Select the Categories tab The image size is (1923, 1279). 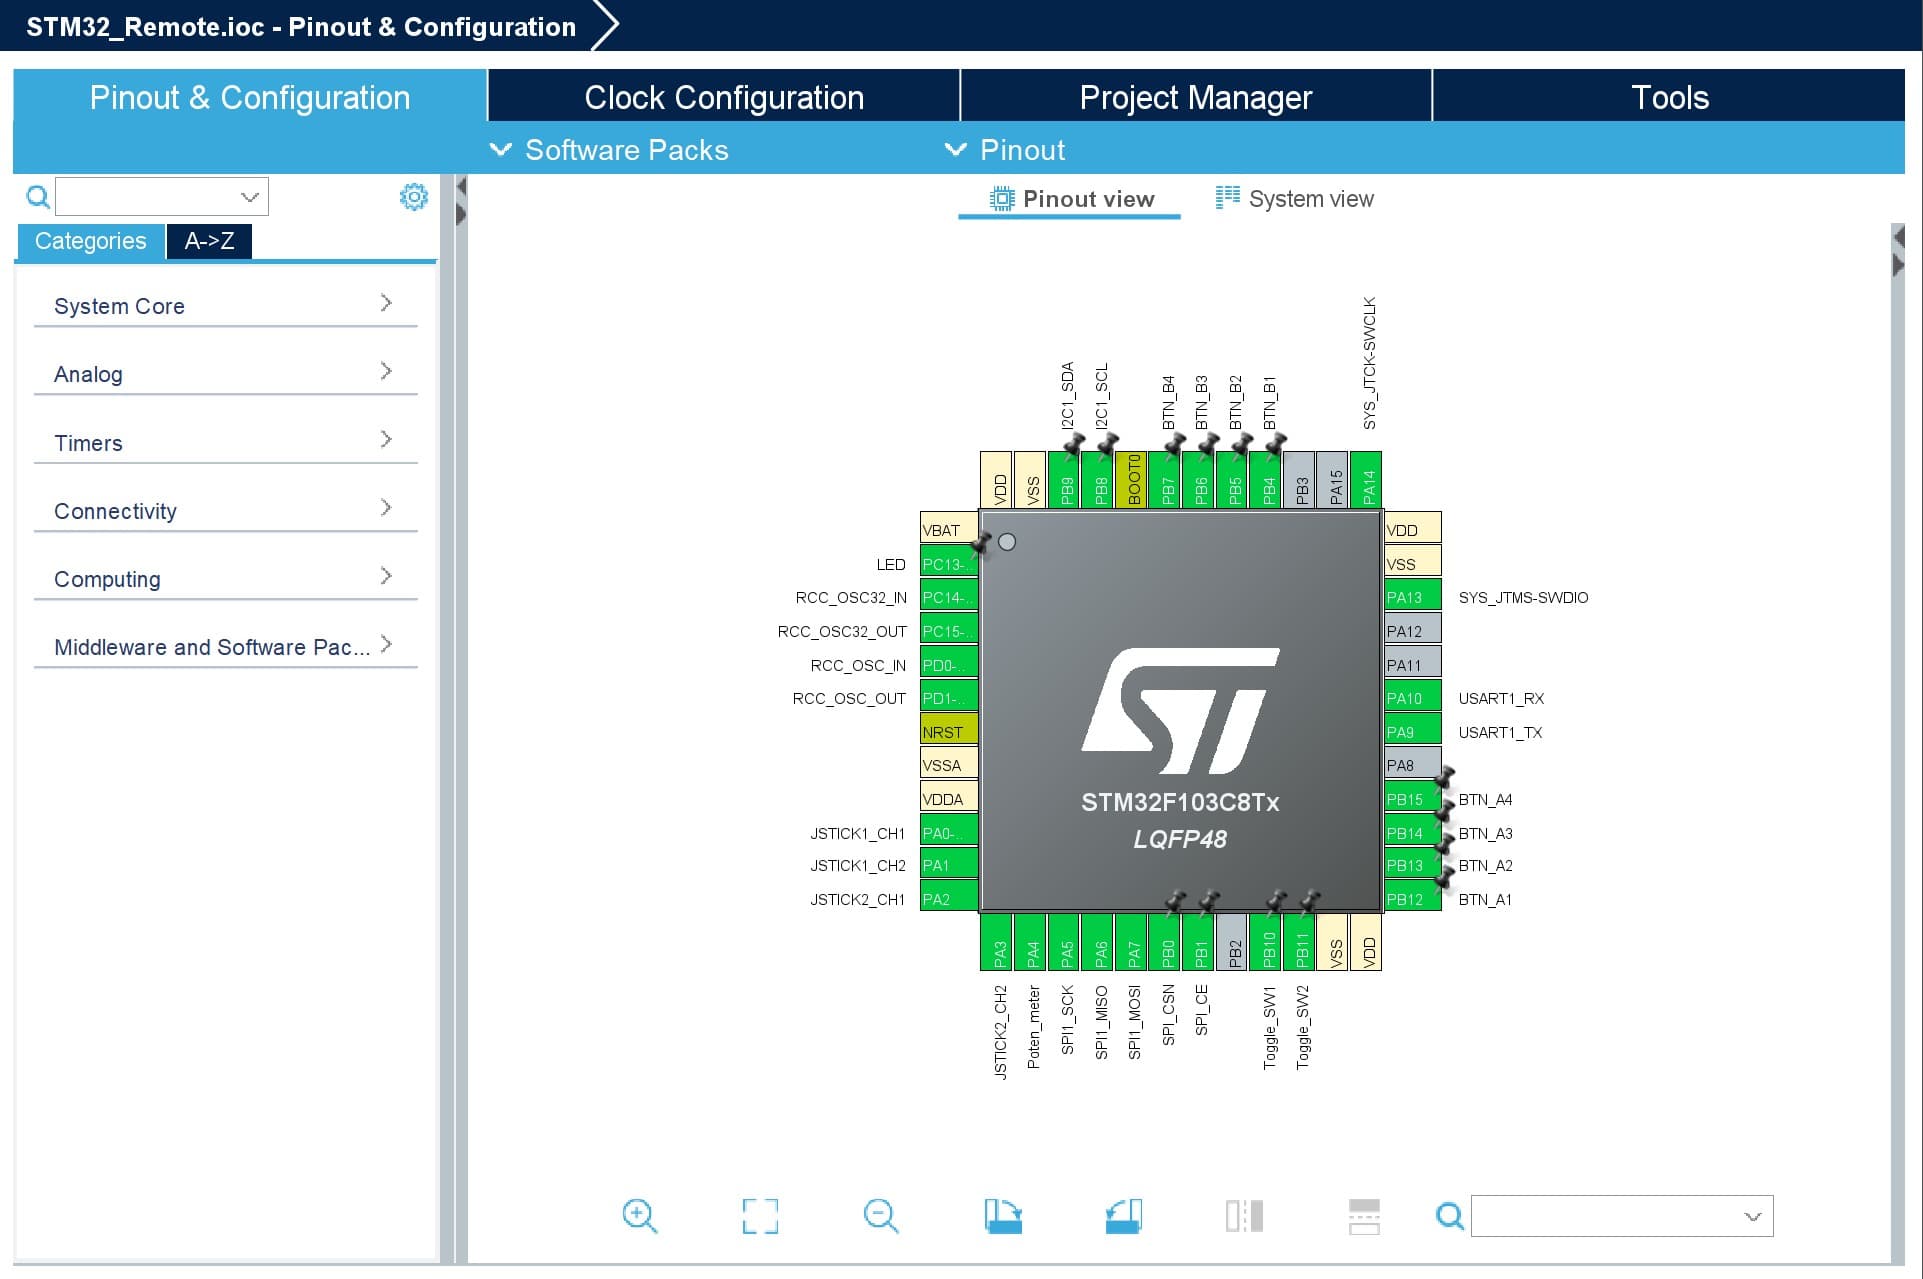[90, 241]
